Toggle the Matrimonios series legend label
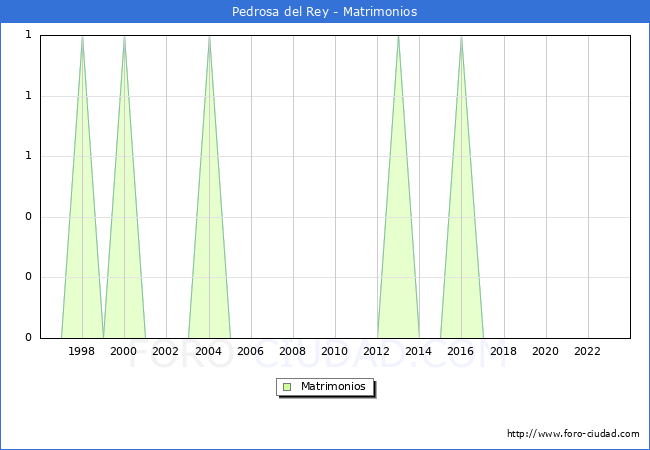 [x=334, y=387]
